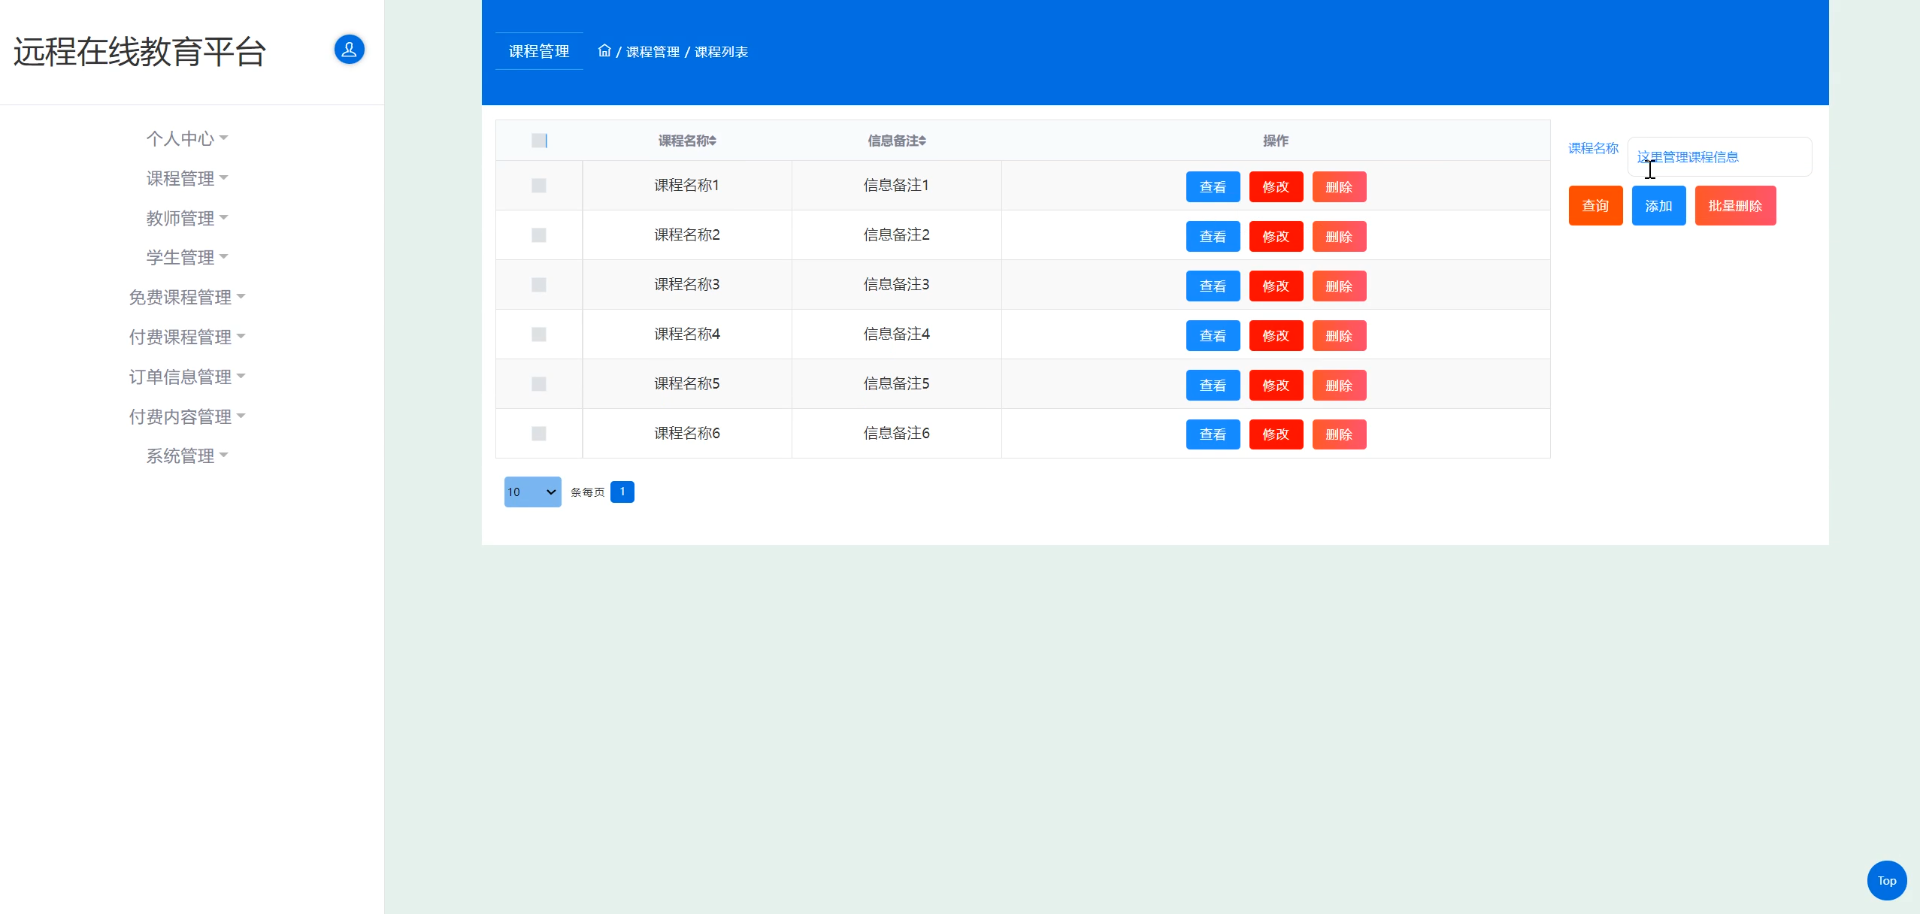
Task: Expand the 课程管理 sidebar menu
Action: [x=187, y=178]
